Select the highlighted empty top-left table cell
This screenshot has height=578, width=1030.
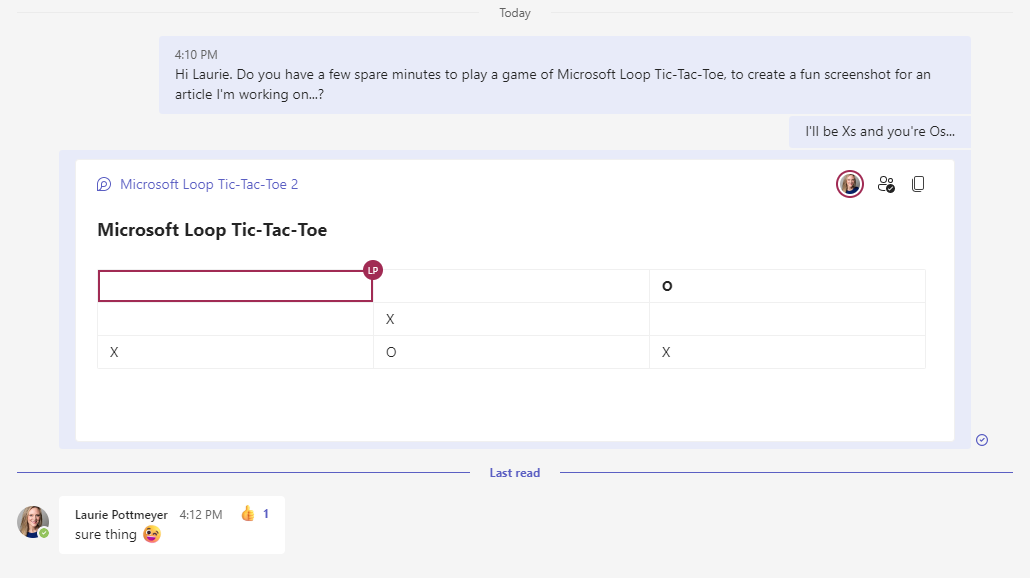(x=235, y=286)
